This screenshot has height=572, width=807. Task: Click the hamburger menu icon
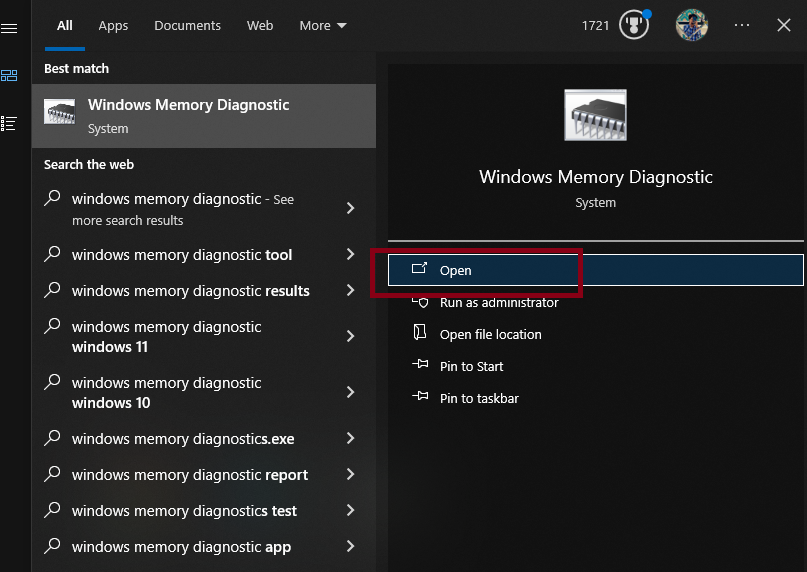[x=9, y=28]
